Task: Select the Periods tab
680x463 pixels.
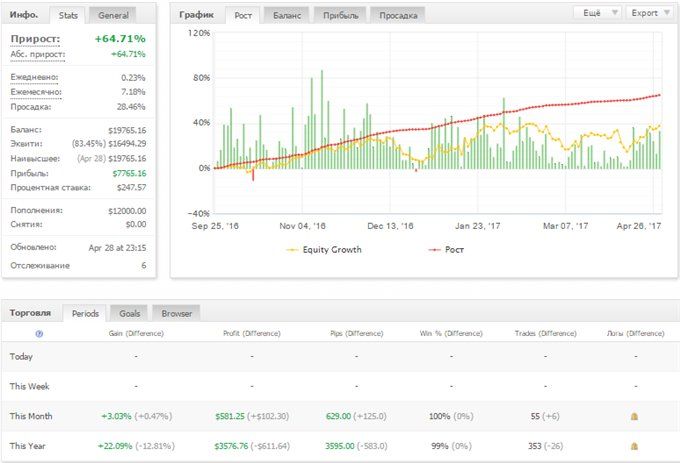Action: point(85,313)
